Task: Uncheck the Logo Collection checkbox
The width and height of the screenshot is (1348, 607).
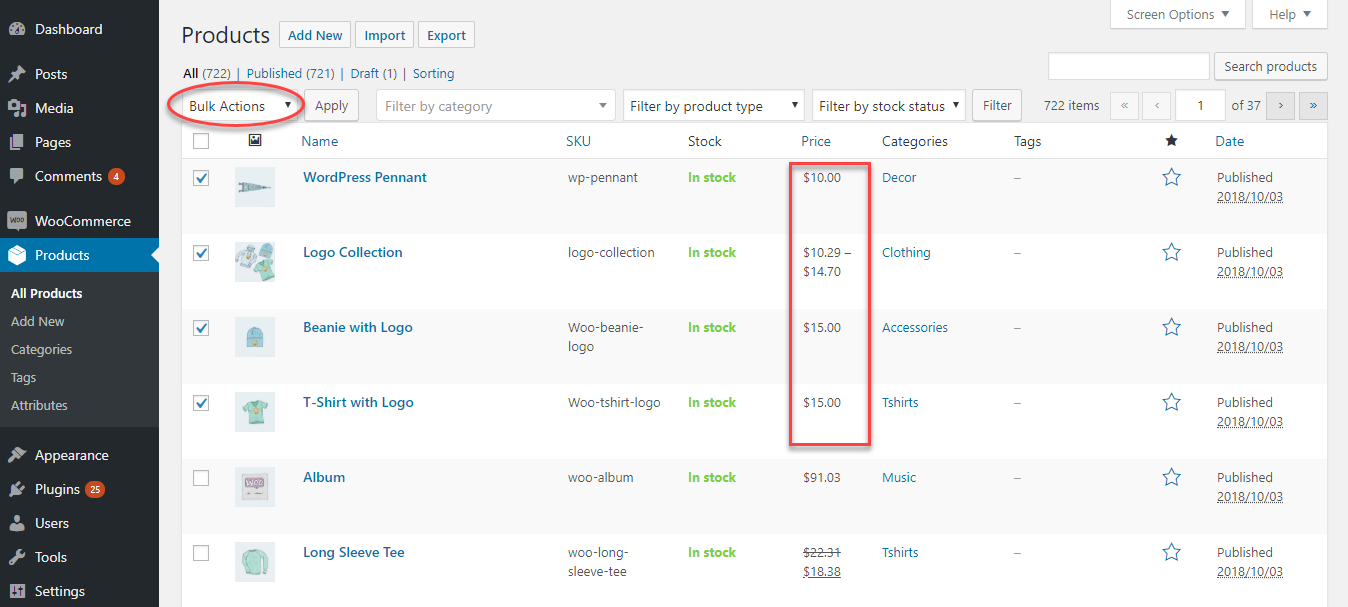Action: coord(201,253)
